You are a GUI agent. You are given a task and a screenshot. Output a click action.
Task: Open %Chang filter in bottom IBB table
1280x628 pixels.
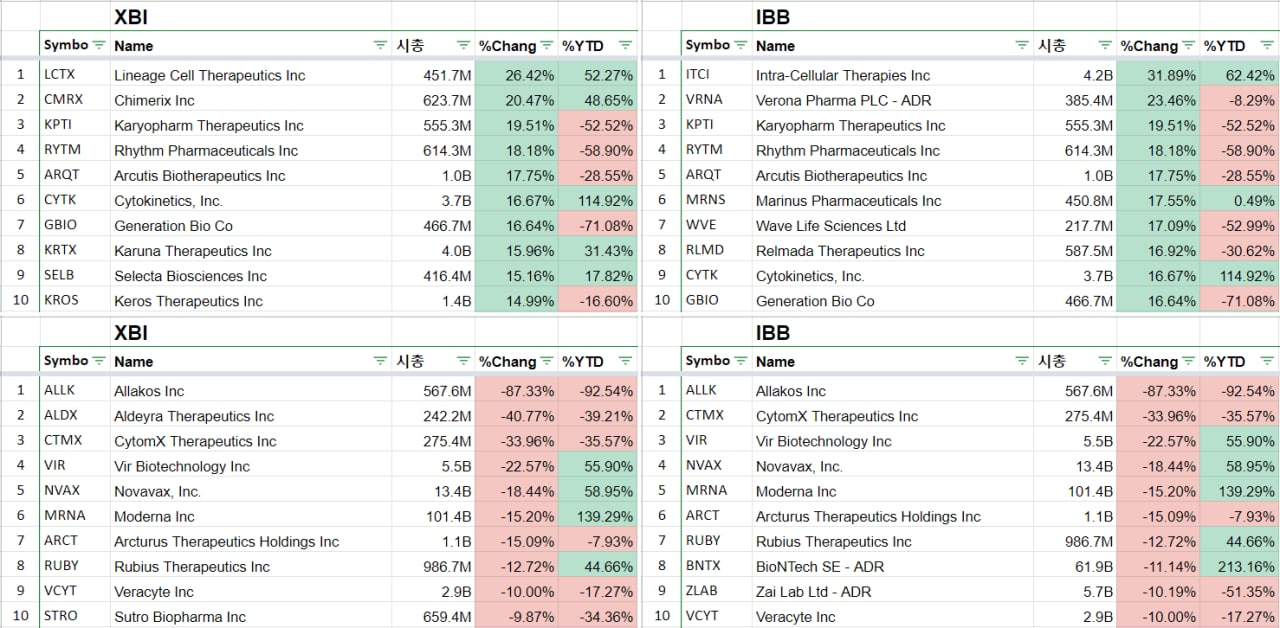click(x=1187, y=361)
